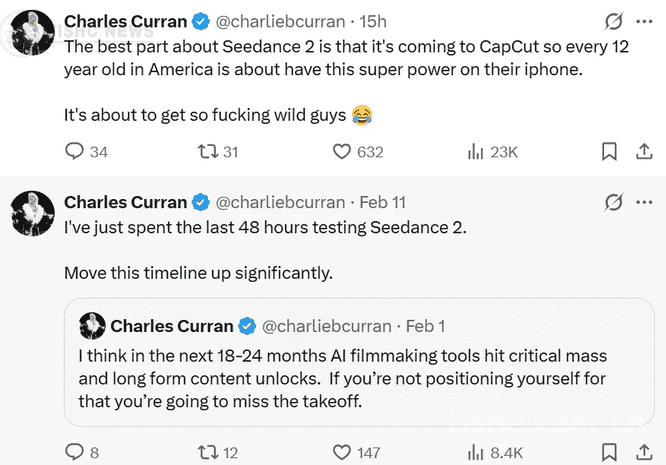Like the tweet with 147 likes
Viewport: 666px width, 465px height.
pos(342,453)
